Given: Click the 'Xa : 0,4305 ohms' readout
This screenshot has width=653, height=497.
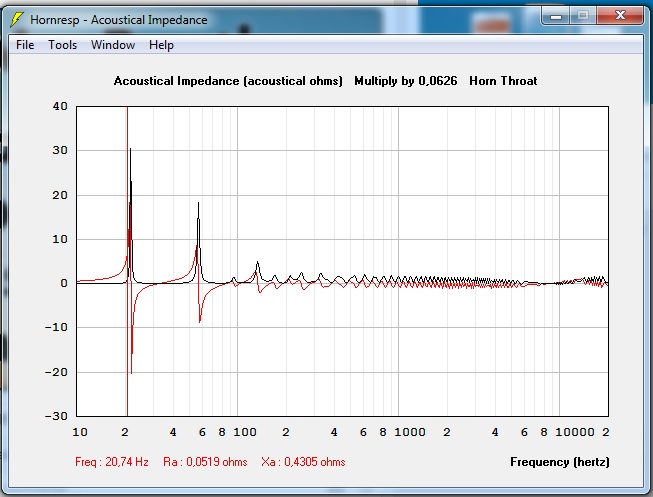Looking at the screenshot, I should [303, 462].
